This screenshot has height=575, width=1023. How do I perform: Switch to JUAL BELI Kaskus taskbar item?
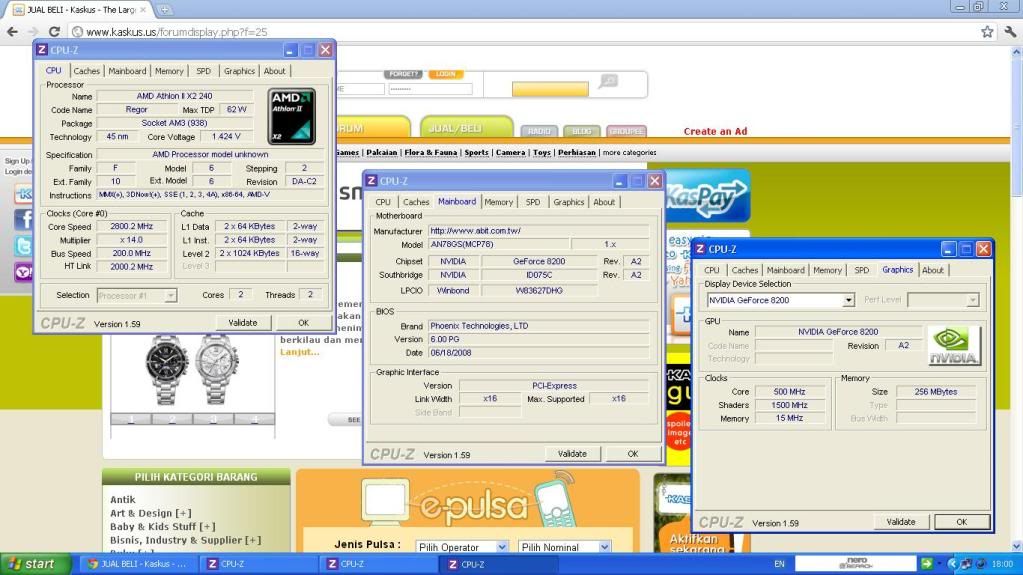tap(138, 563)
